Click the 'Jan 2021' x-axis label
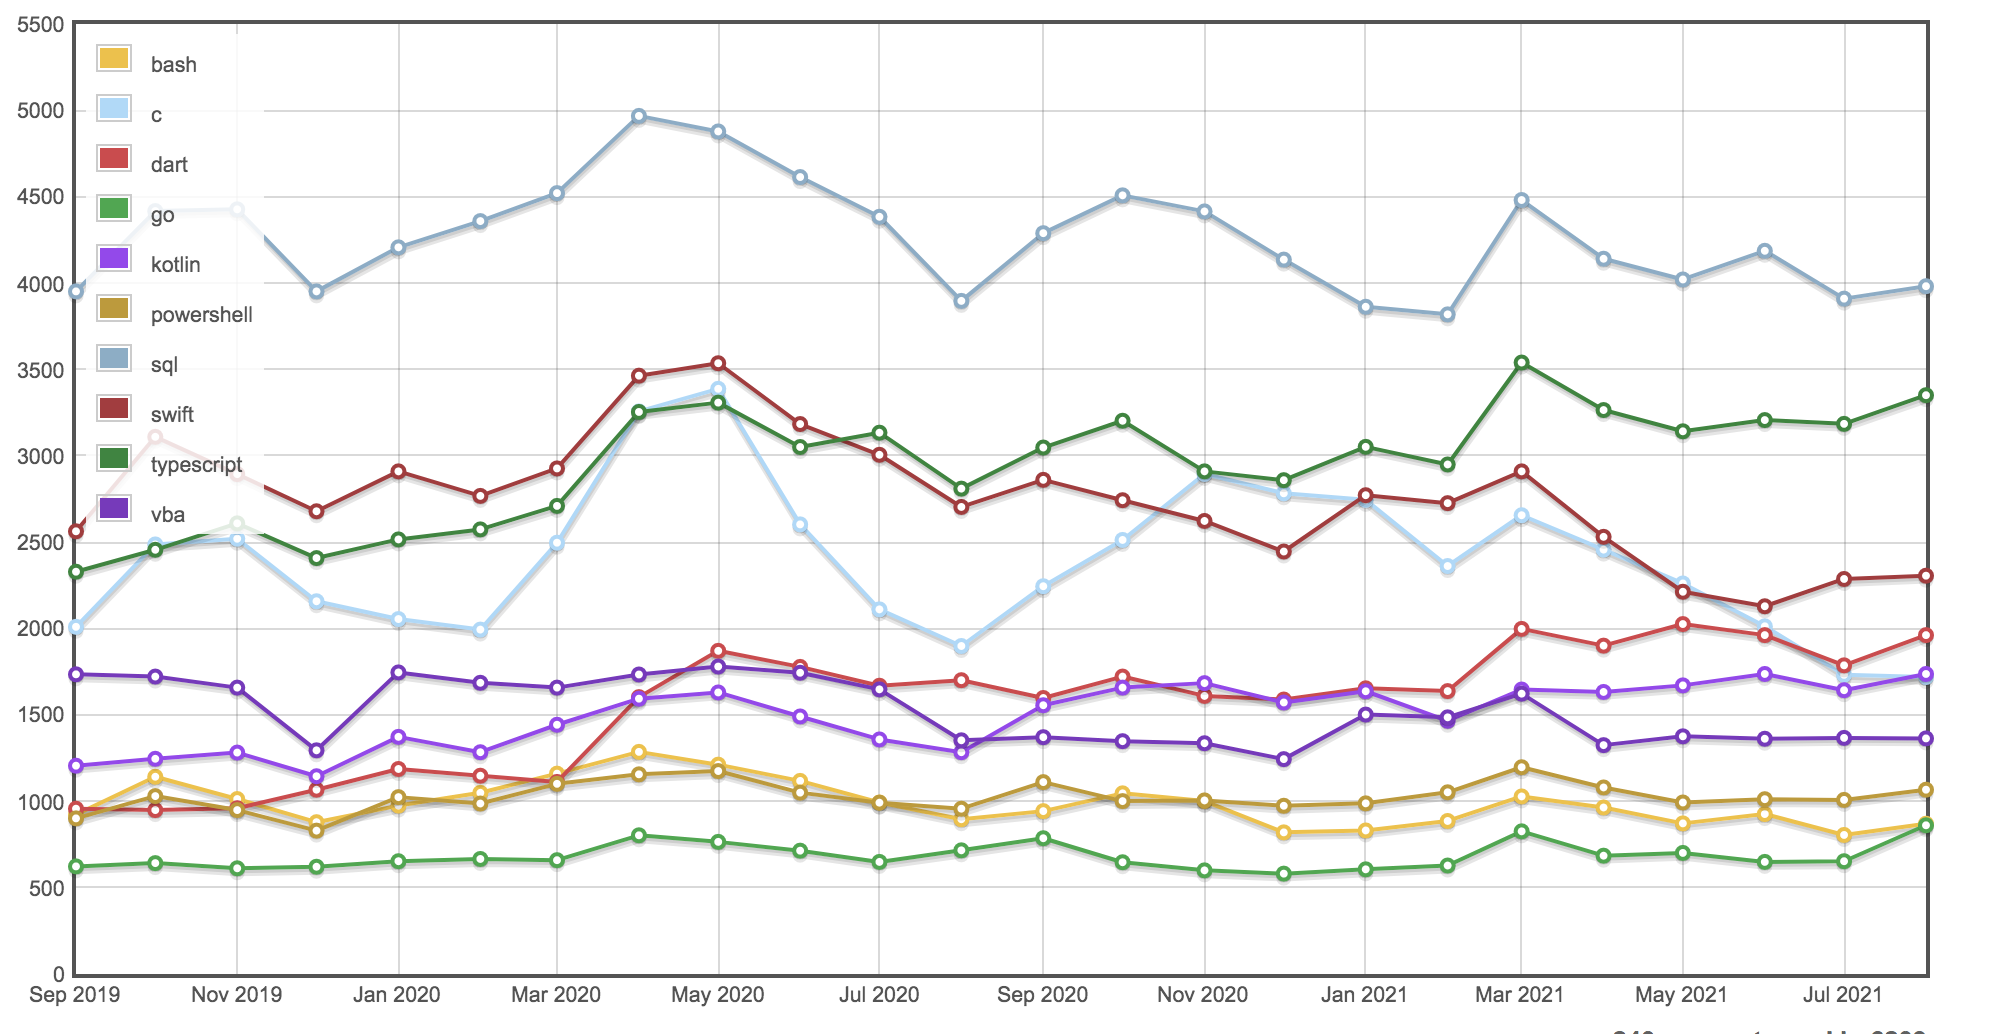The height and width of the screenshot is (1034, 1992). 1364,995
